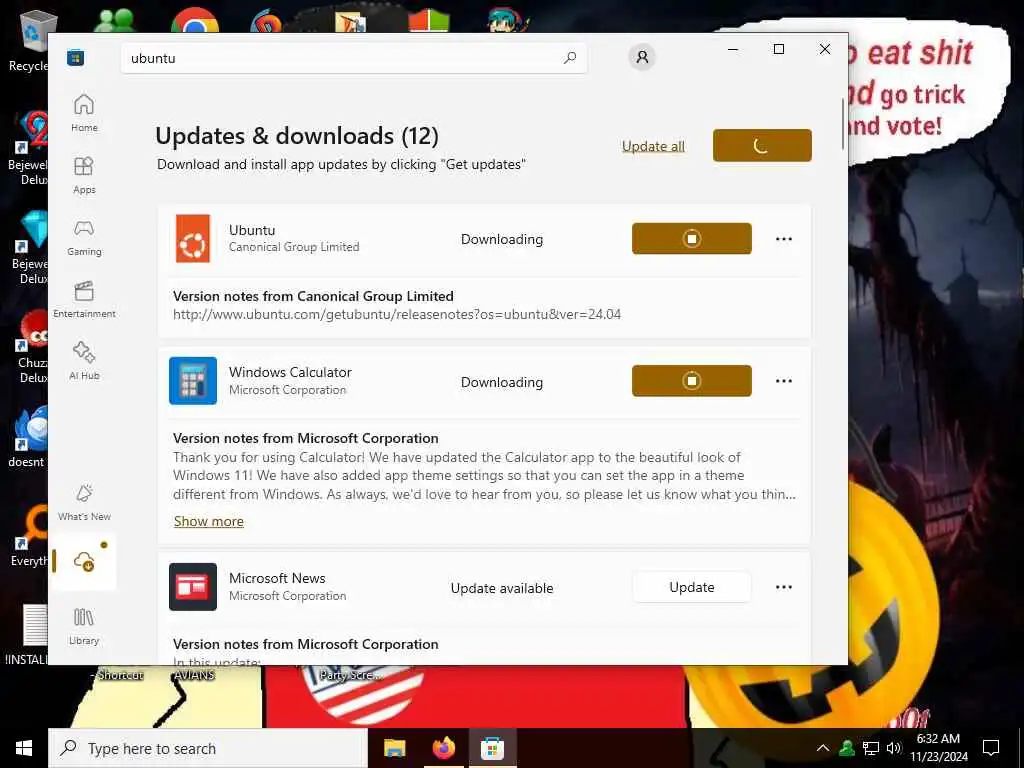Select the Windows Calculator title text
Screen dimensions: 1024x768
pyautogui.click(x=290, y=372)
